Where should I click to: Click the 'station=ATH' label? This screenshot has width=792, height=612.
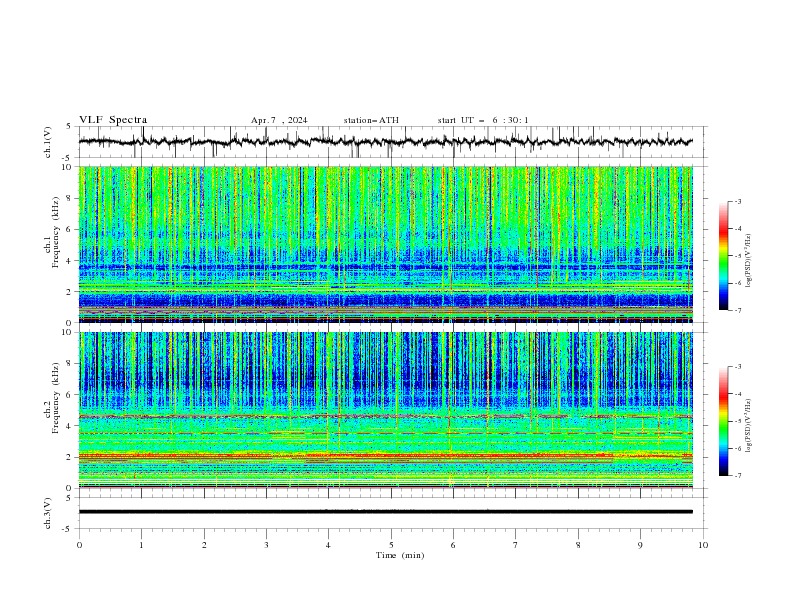(371, 120)
